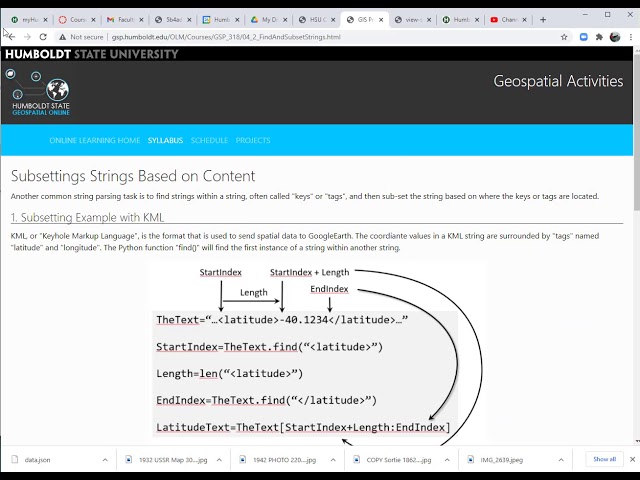The height and width of the screenshot is (480, 640).
Task: Expand options for data.json download
Action: coord(105,460)
